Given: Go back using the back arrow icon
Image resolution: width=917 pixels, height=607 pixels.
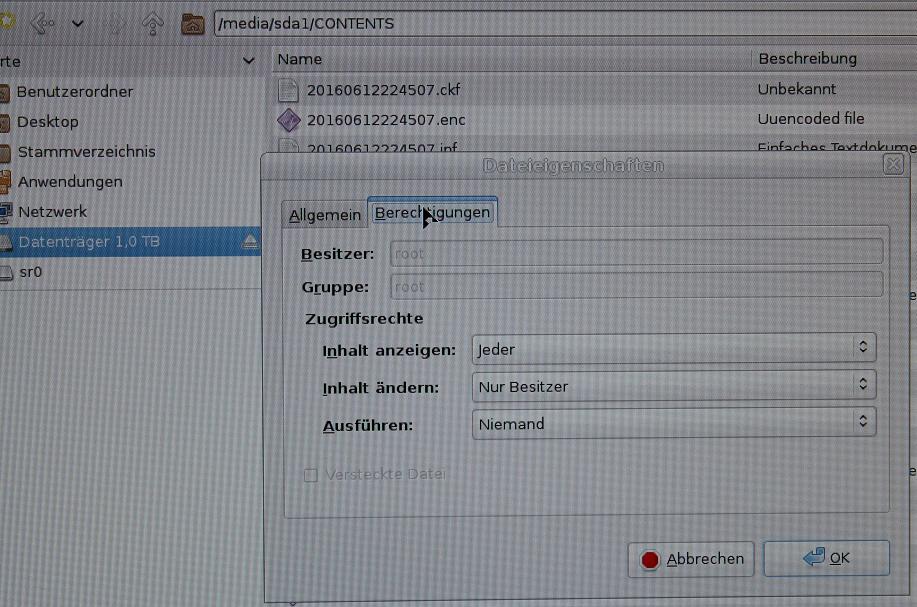Looking at the screenshot, I should 43,23.
